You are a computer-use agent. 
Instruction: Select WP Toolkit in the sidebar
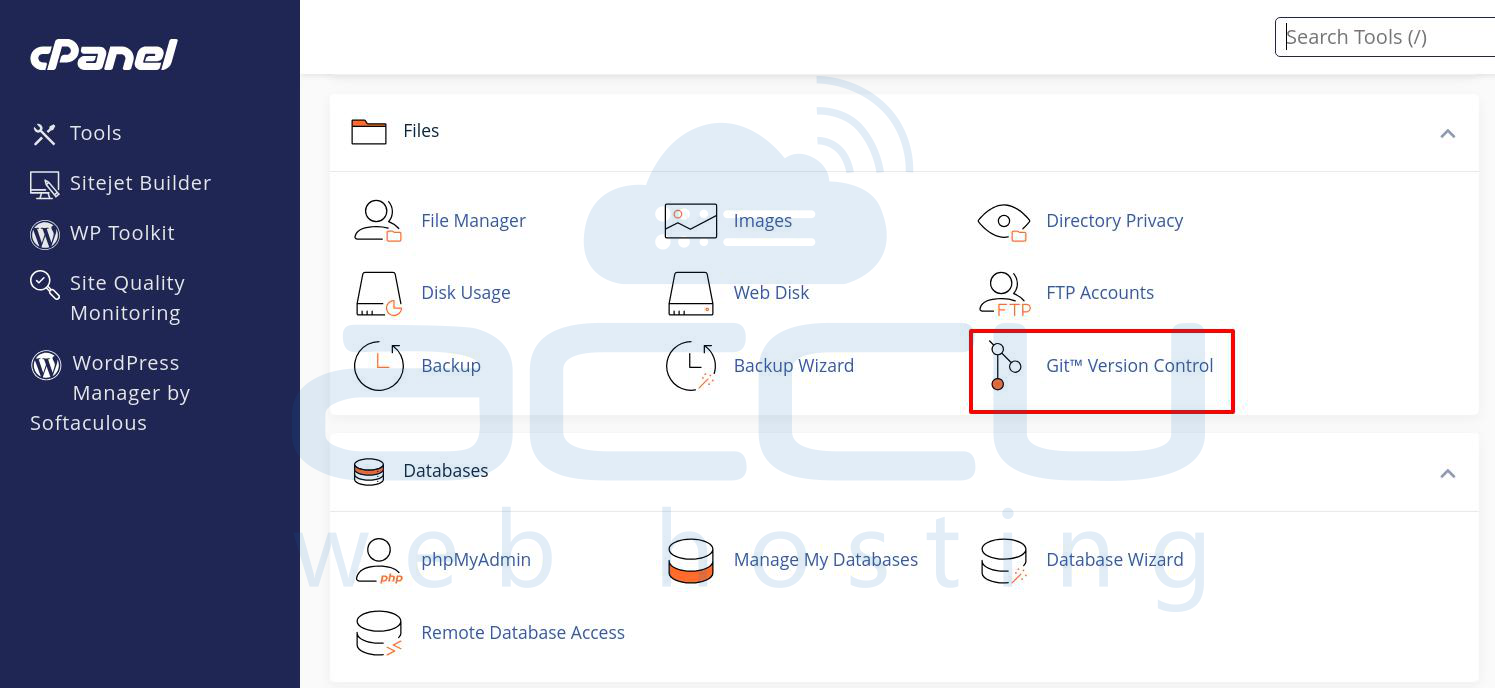click(122, 233)
